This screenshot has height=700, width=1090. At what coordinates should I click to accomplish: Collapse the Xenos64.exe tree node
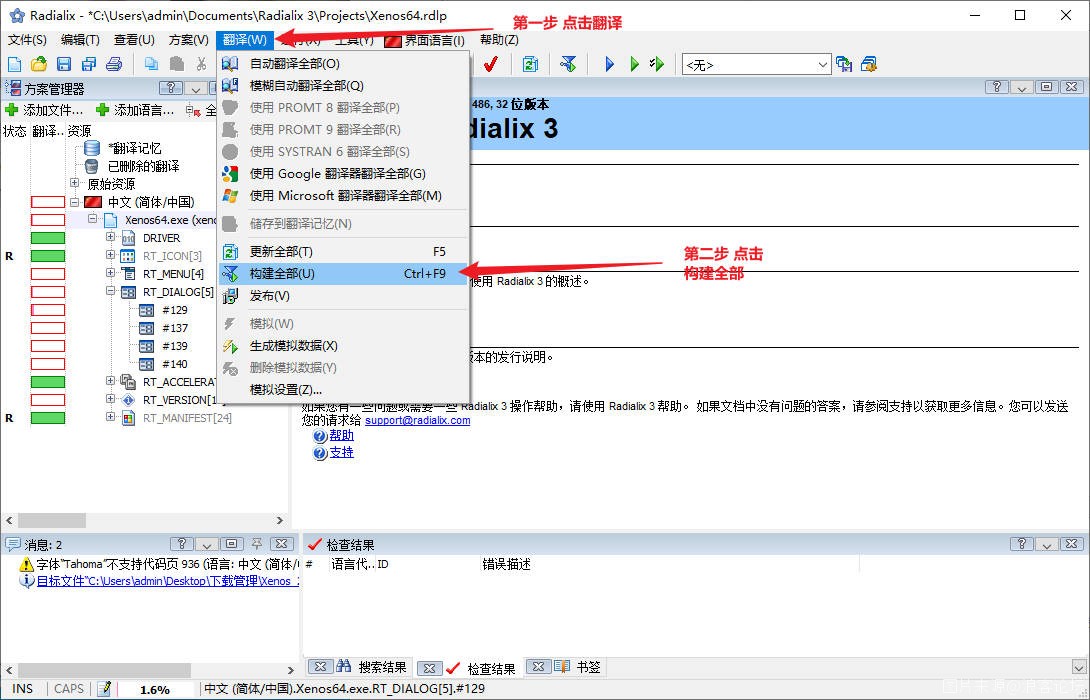tap(92, 219)
